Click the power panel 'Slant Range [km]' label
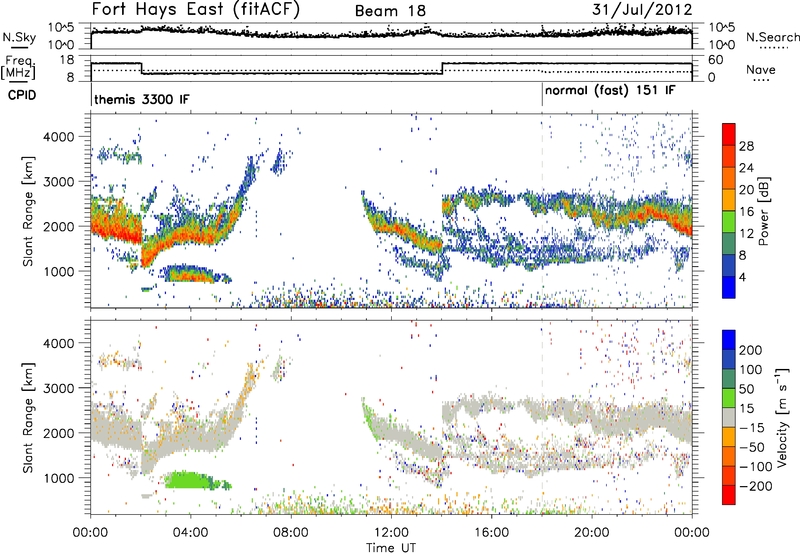Image resolution: width=800 pixels, height=554 pixels. point(28,212)
